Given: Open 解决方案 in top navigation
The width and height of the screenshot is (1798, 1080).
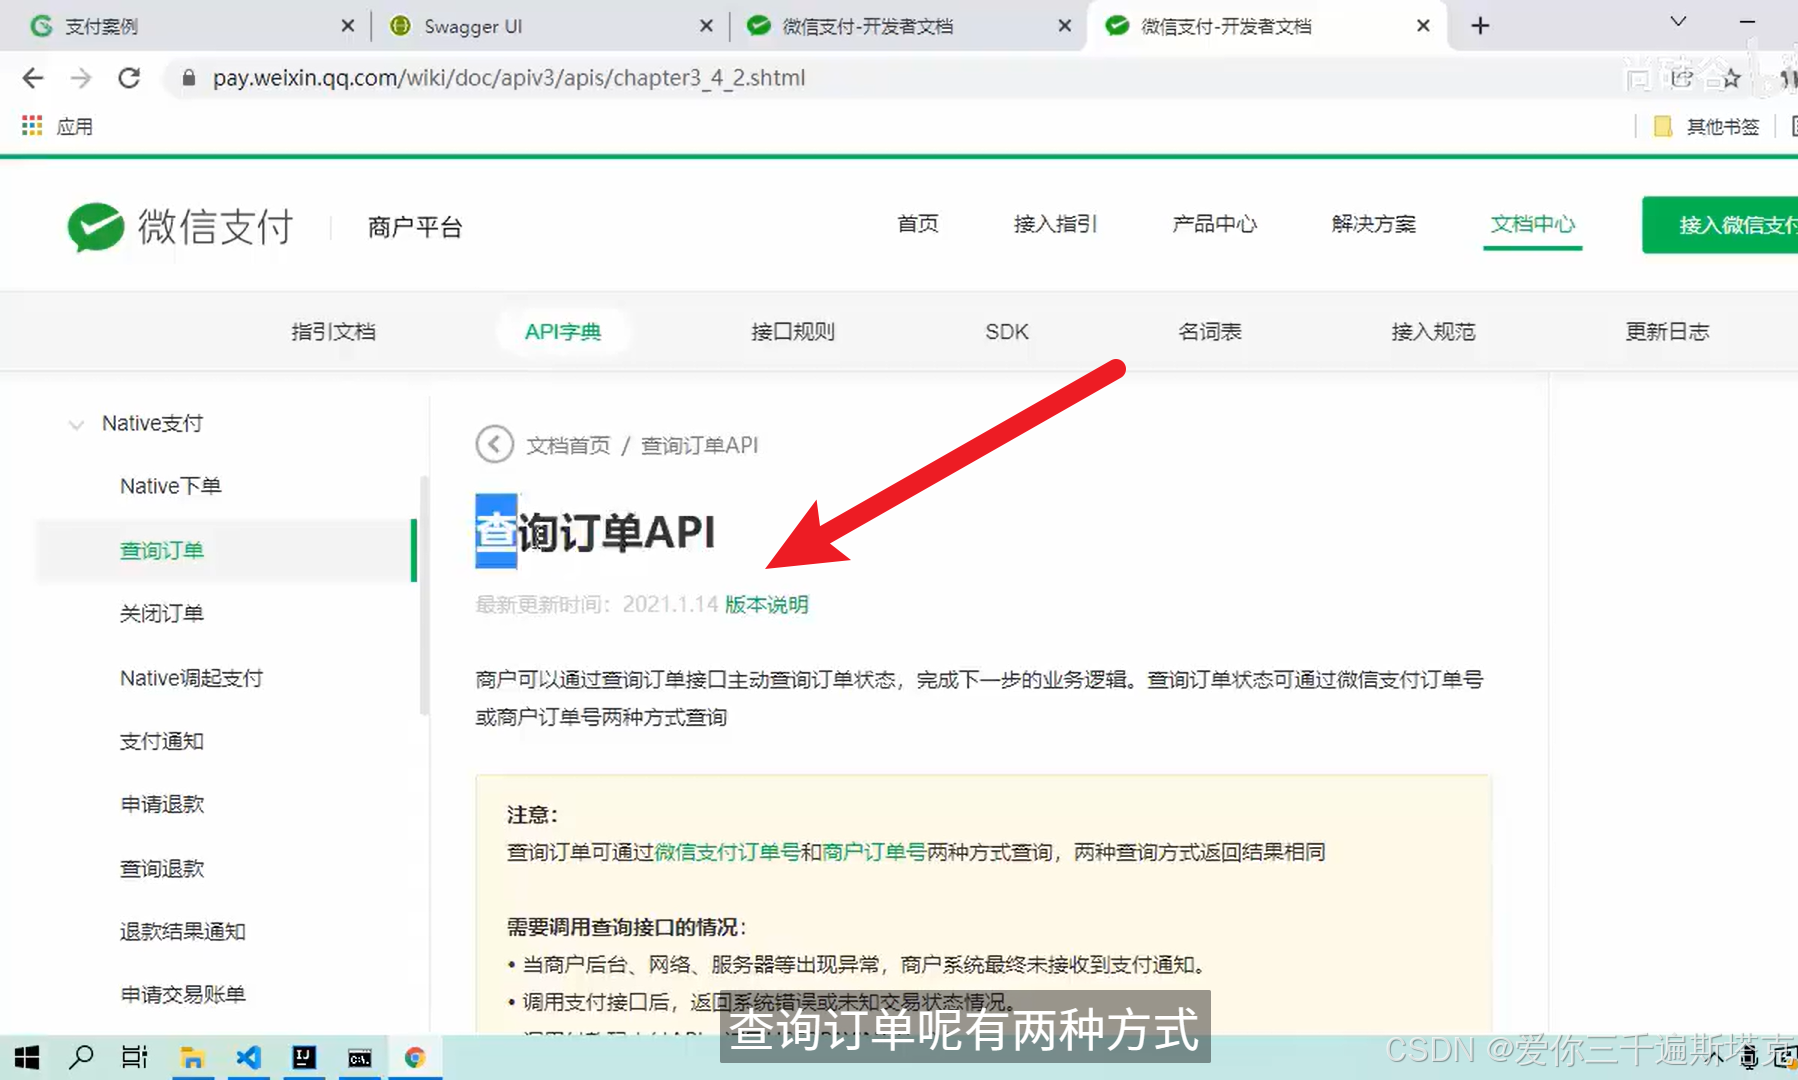Looking at the screenshot, I should pos(1373,224).
